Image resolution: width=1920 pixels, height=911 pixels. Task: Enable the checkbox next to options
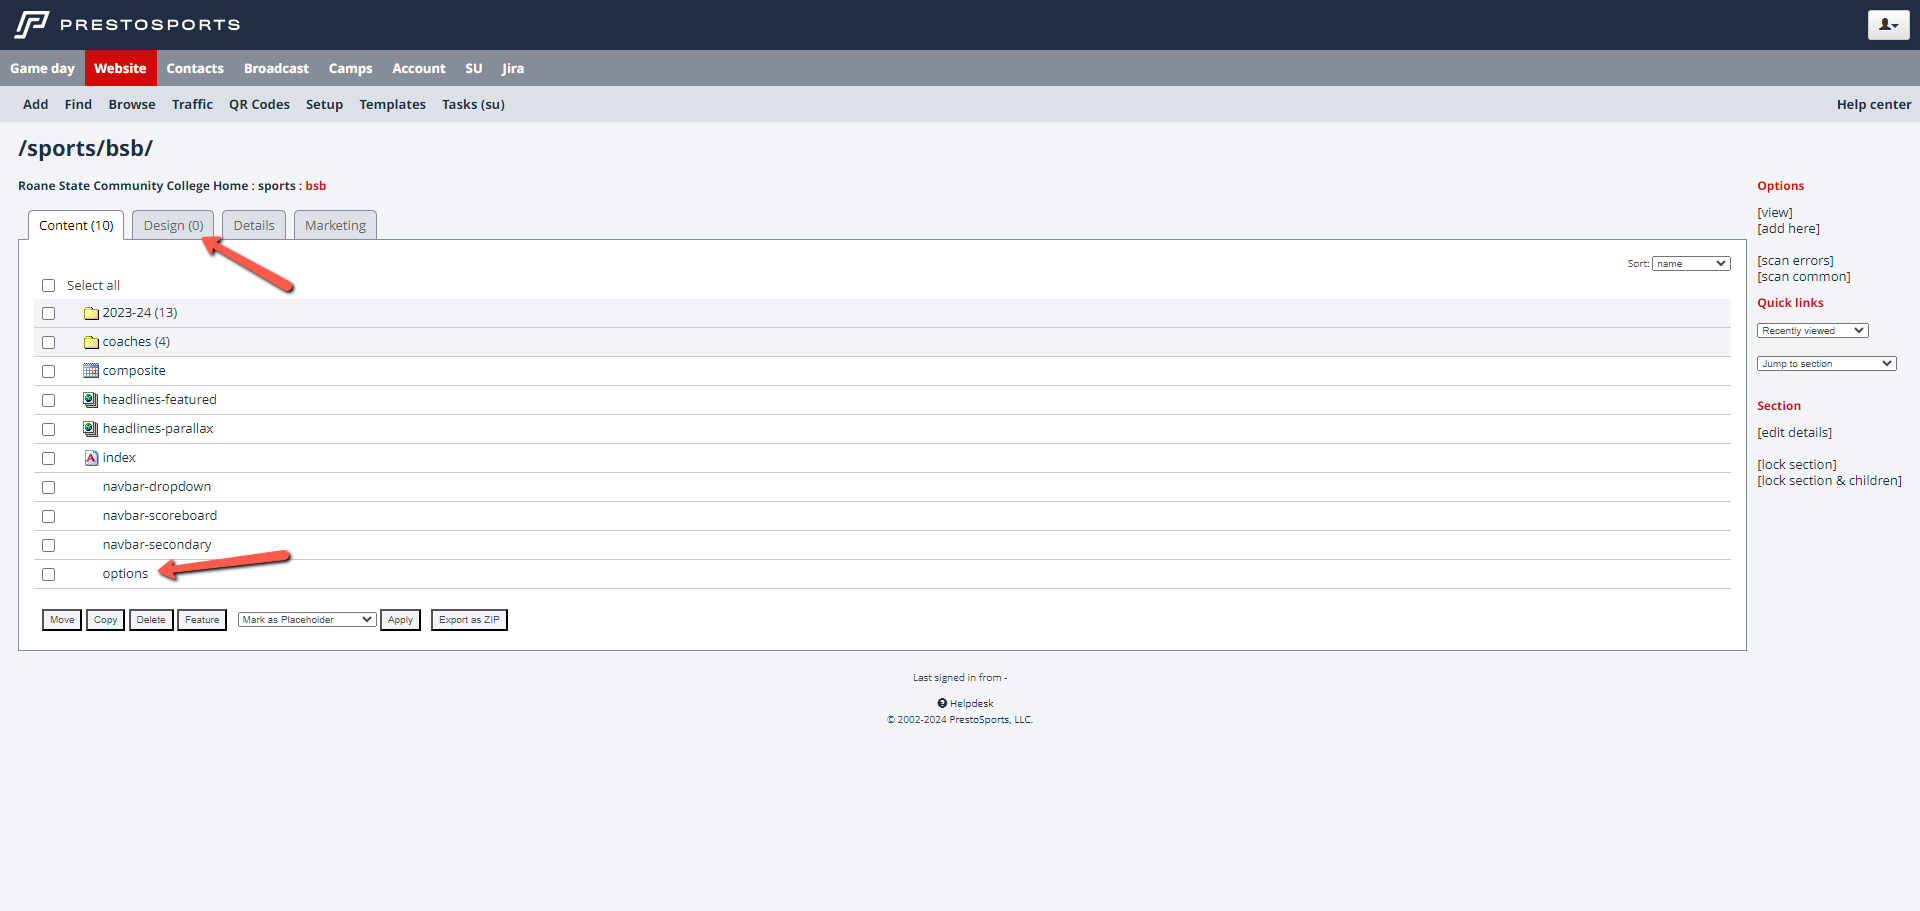(48, 575)
